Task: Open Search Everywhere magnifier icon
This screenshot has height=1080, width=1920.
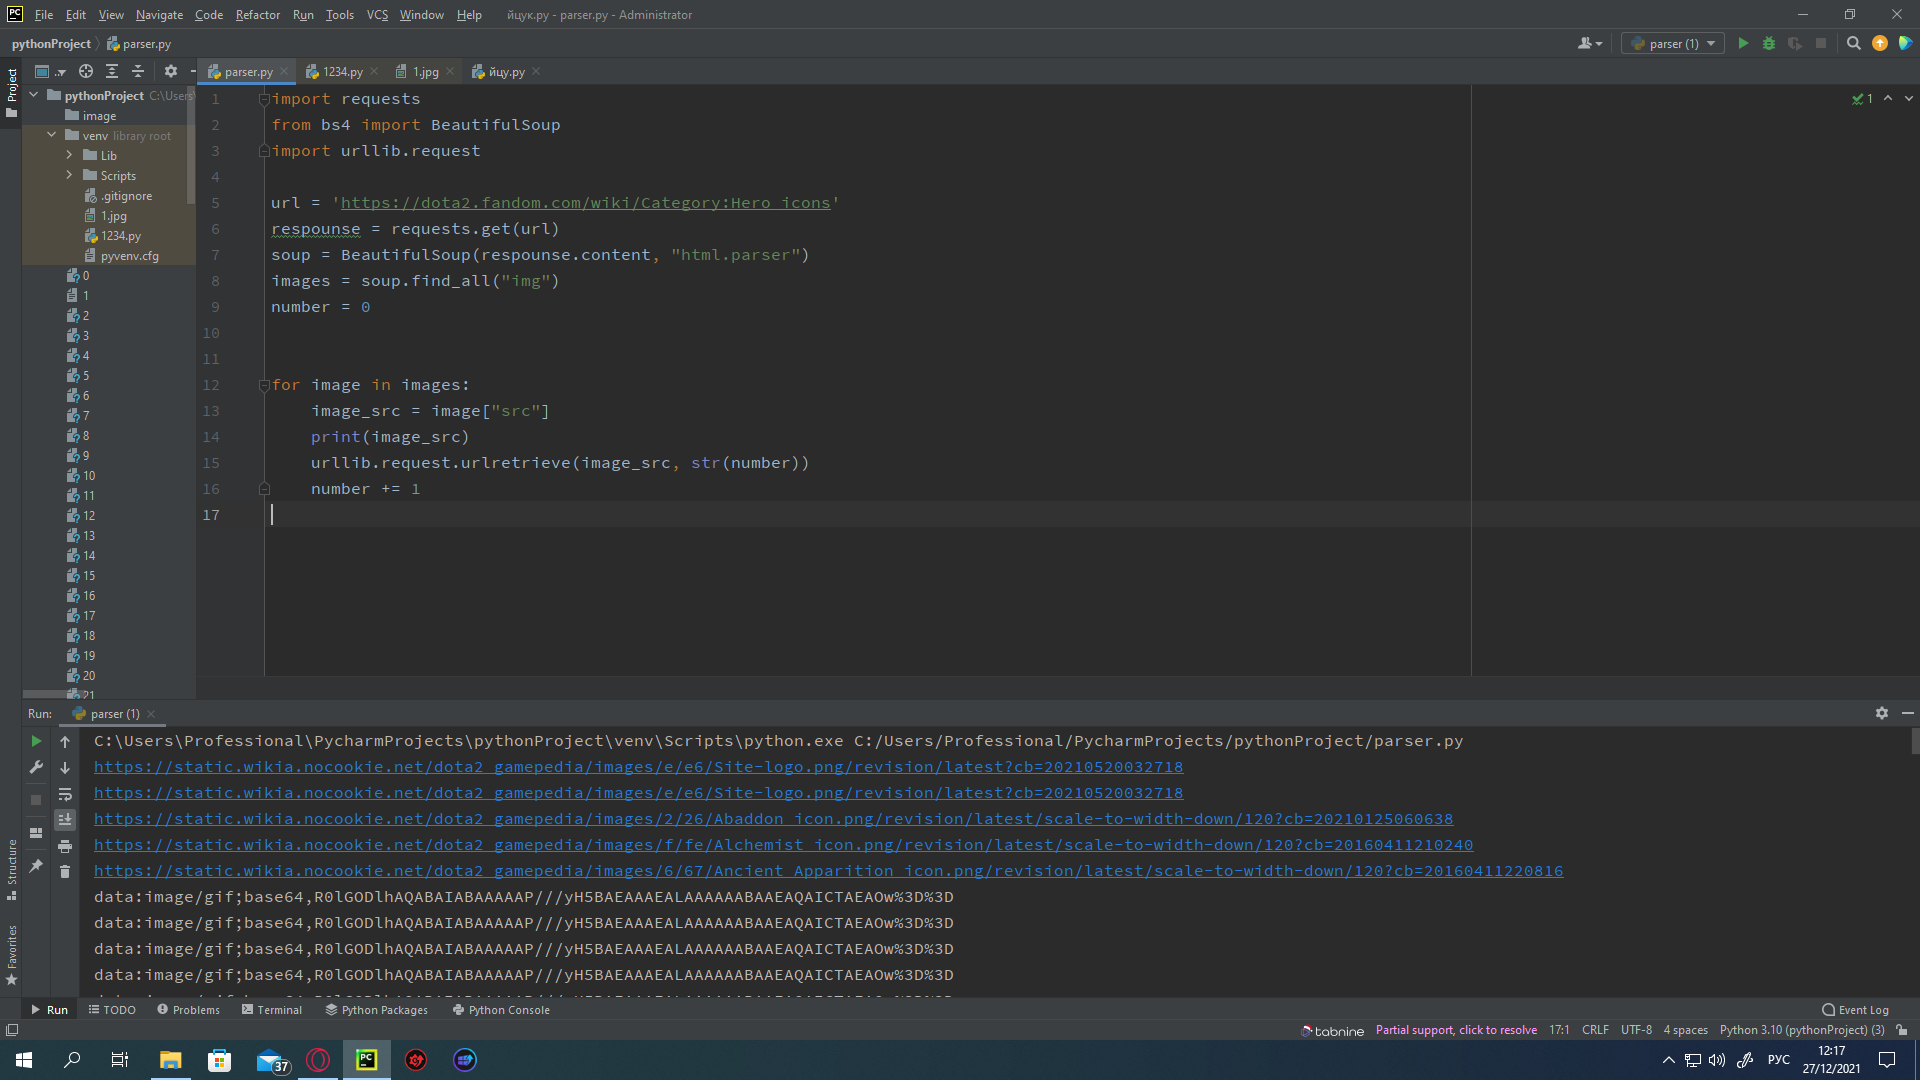Action: [x=1854, y=44]
